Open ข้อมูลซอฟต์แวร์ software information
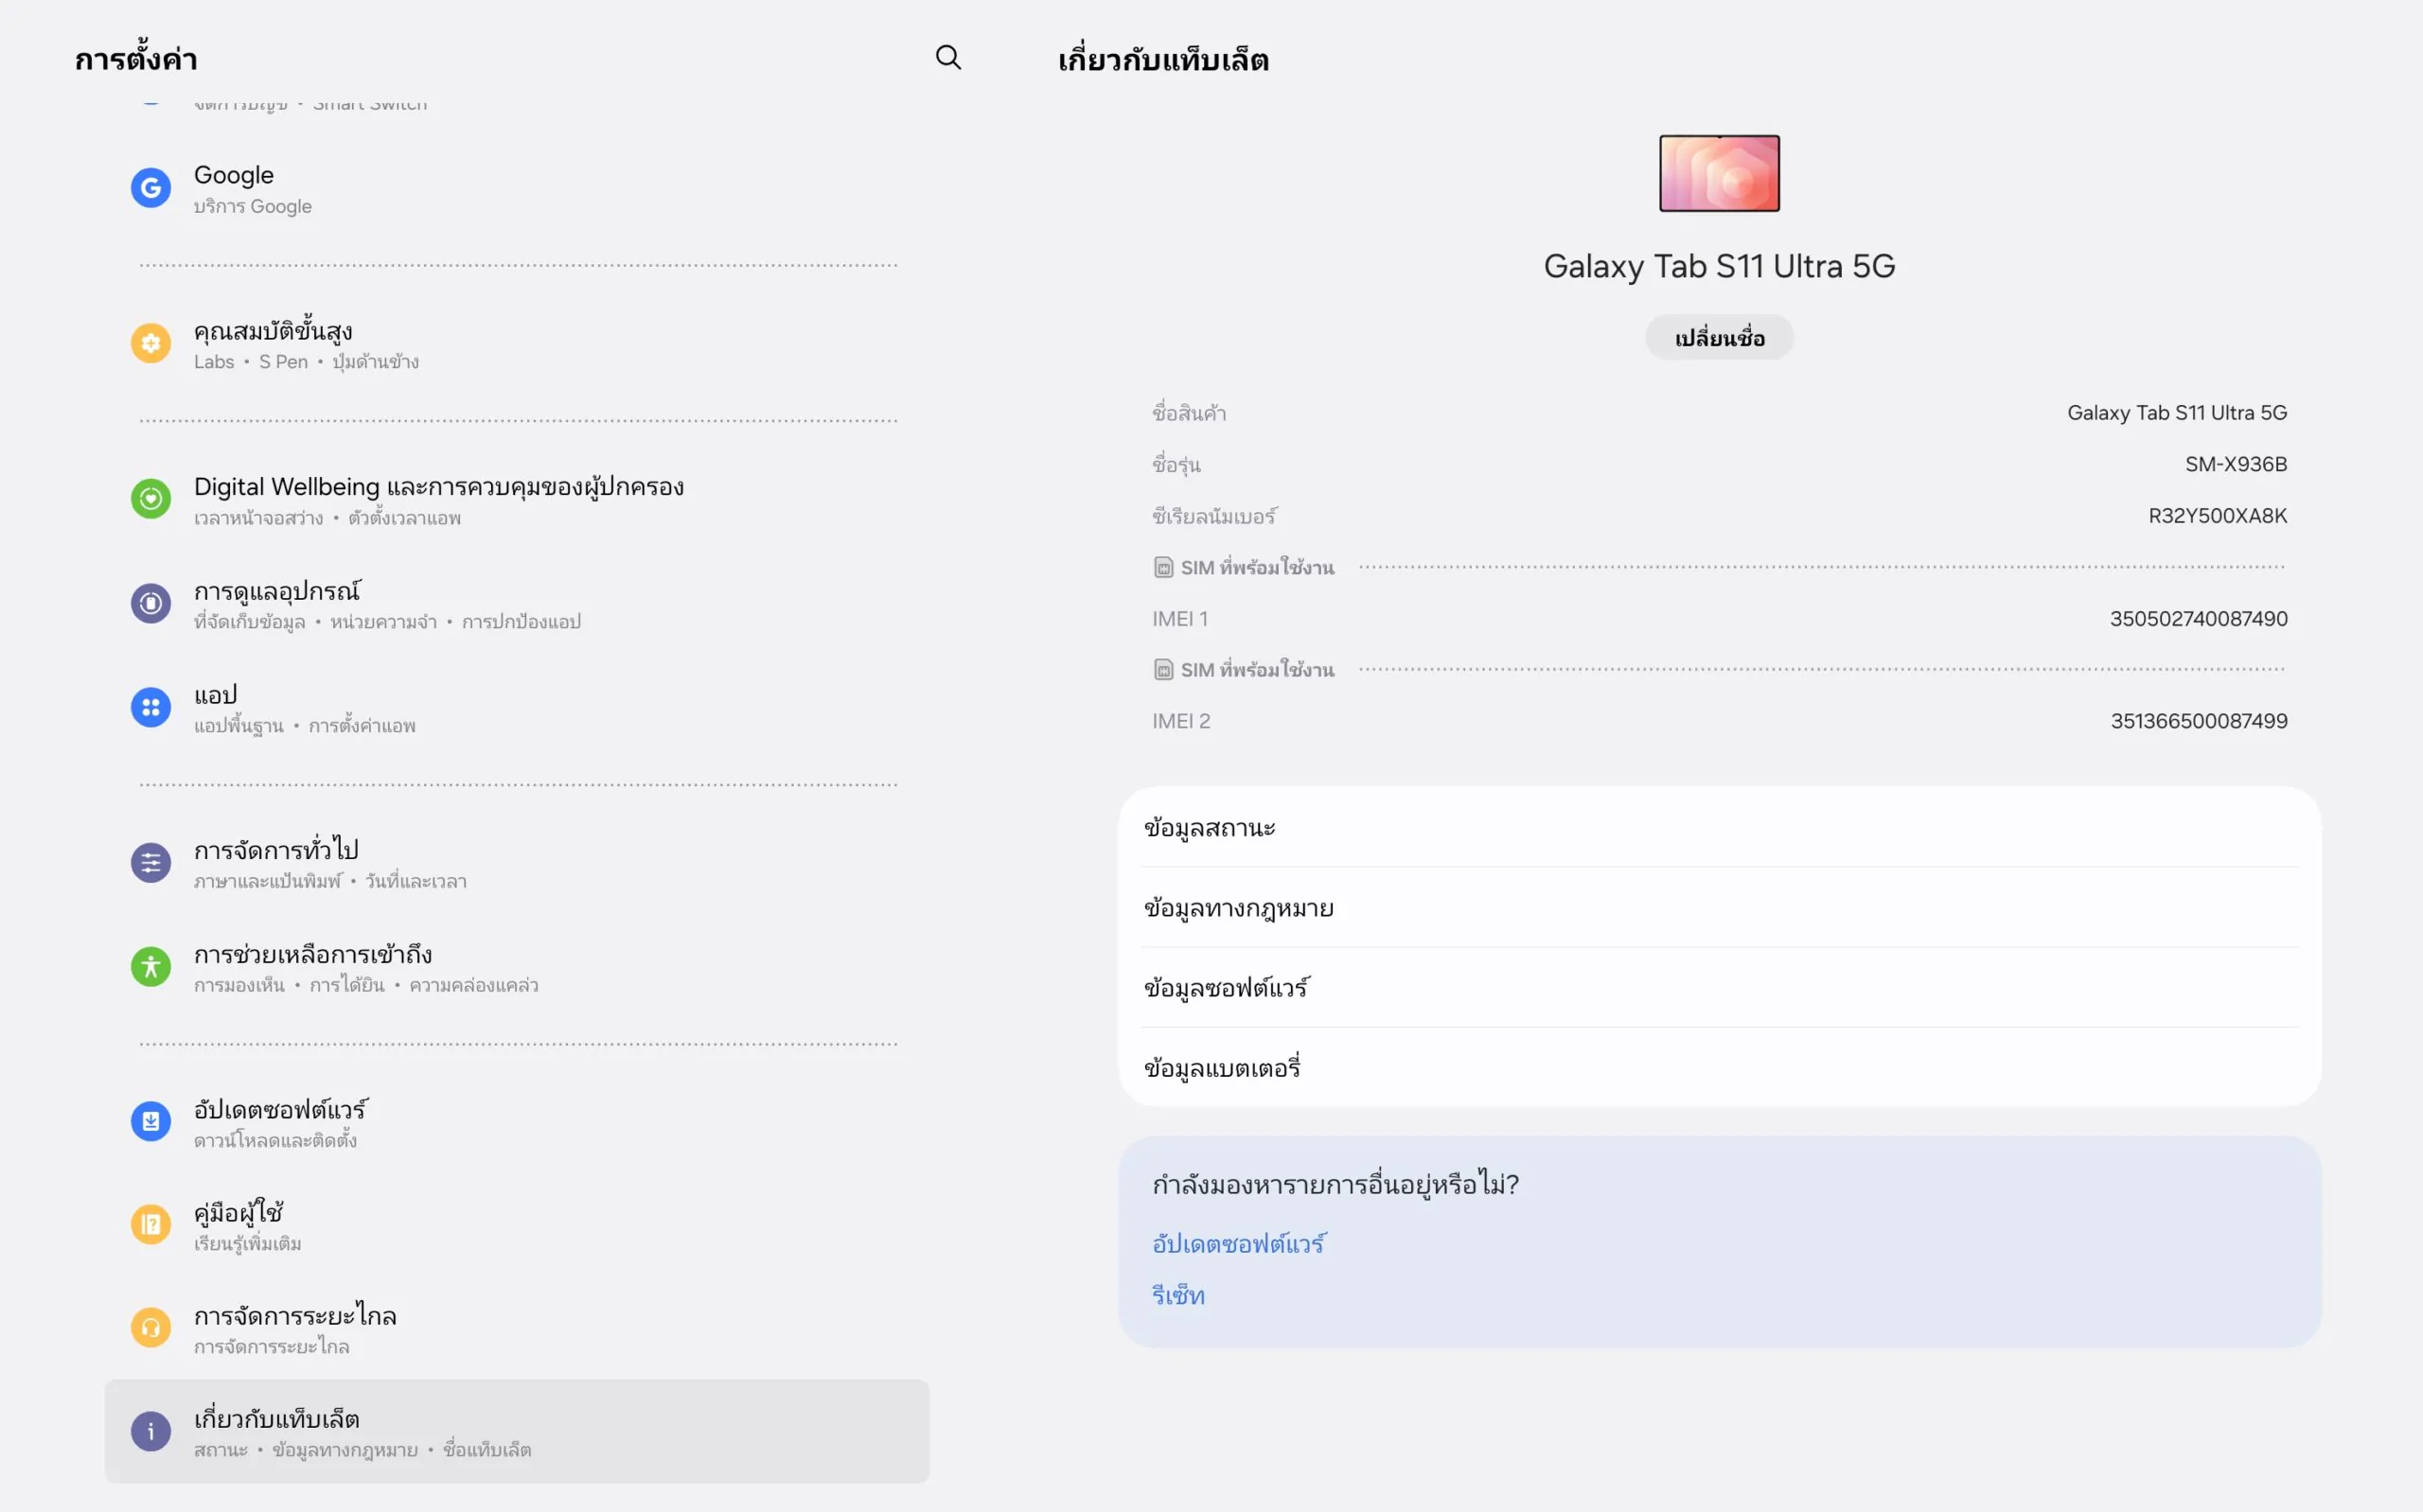 click(1719, 987)
